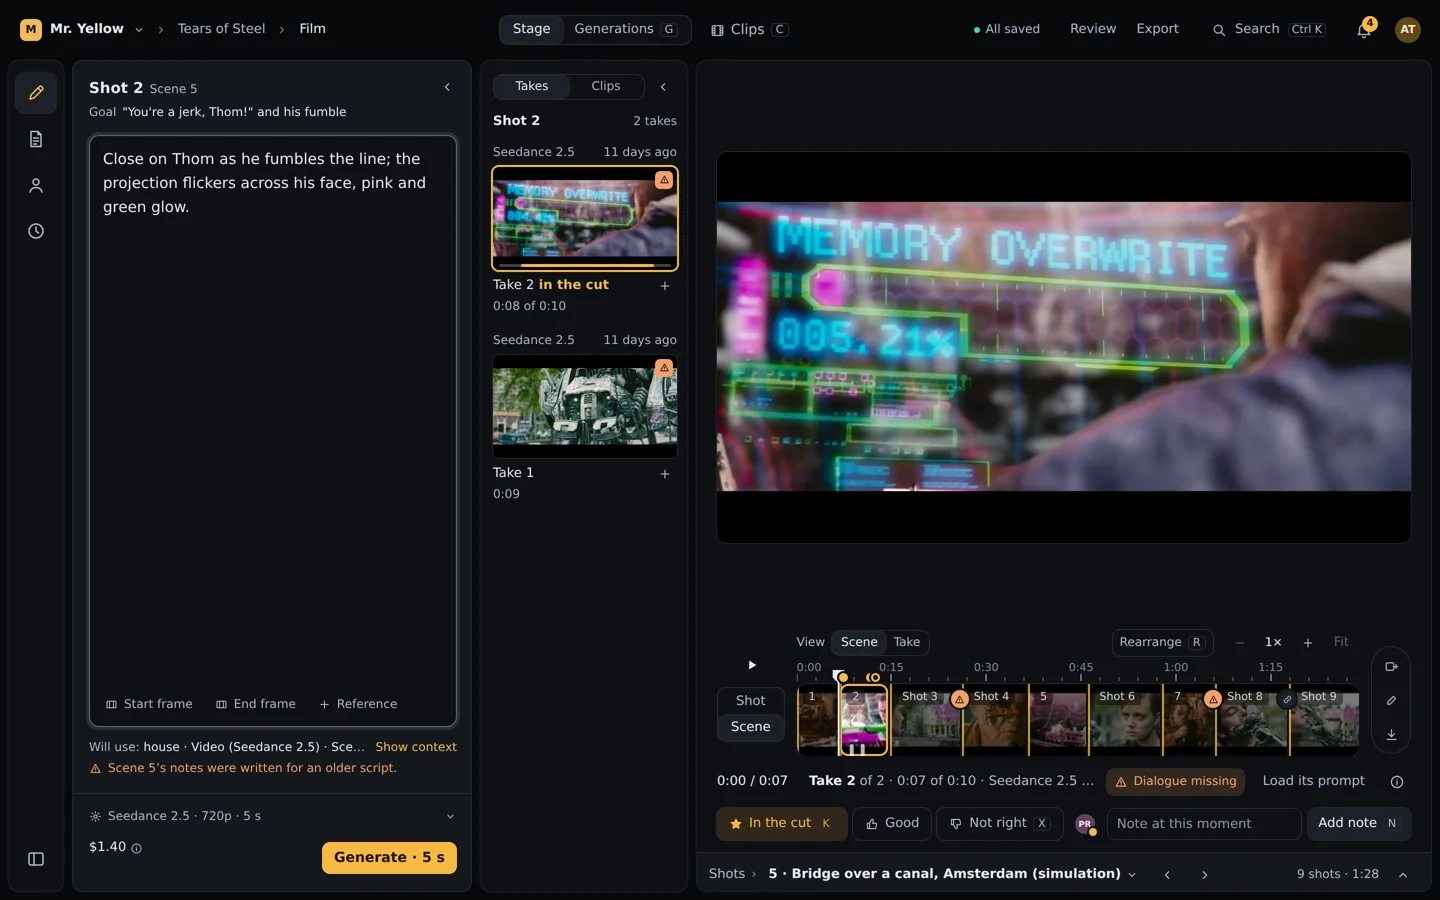
Task: Click the Add note button
Action: coord(1359,824)
